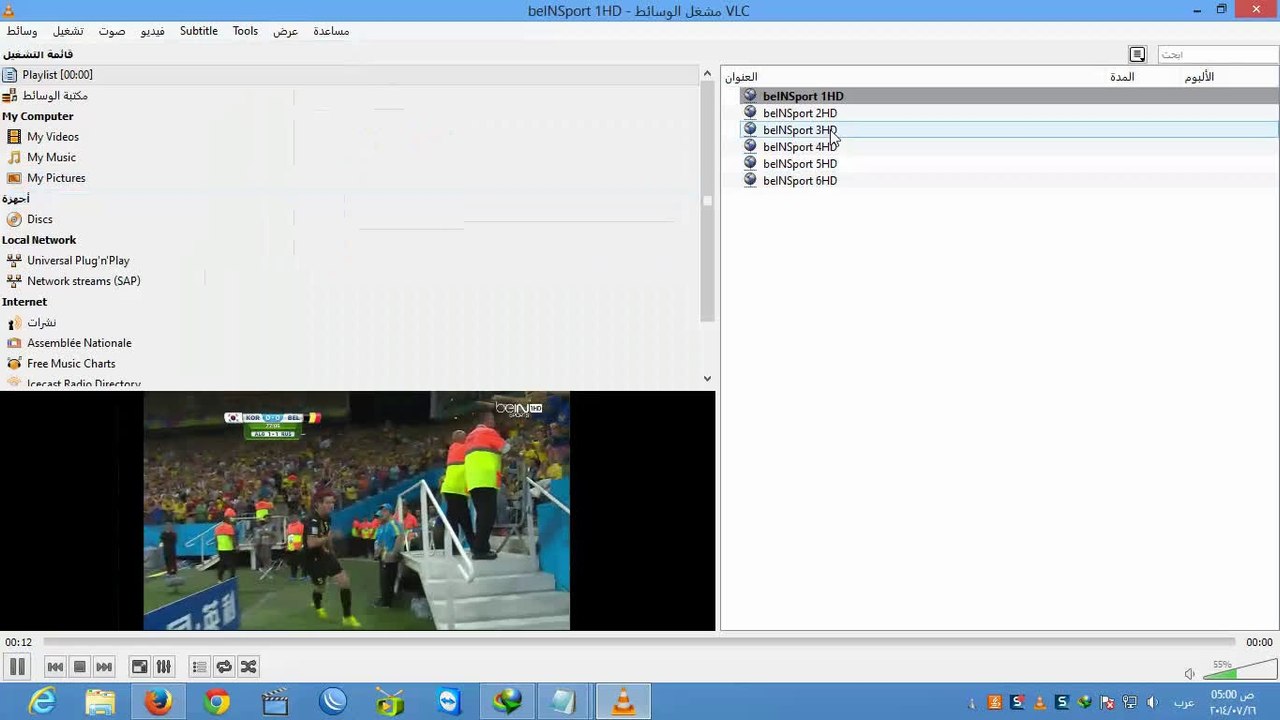Image resolution: width=1280 pixels, height=720 pixels.
Task: Sort by the الألبوم (Album) column header
Action: pyautogui.click(x=1199, y=77)
